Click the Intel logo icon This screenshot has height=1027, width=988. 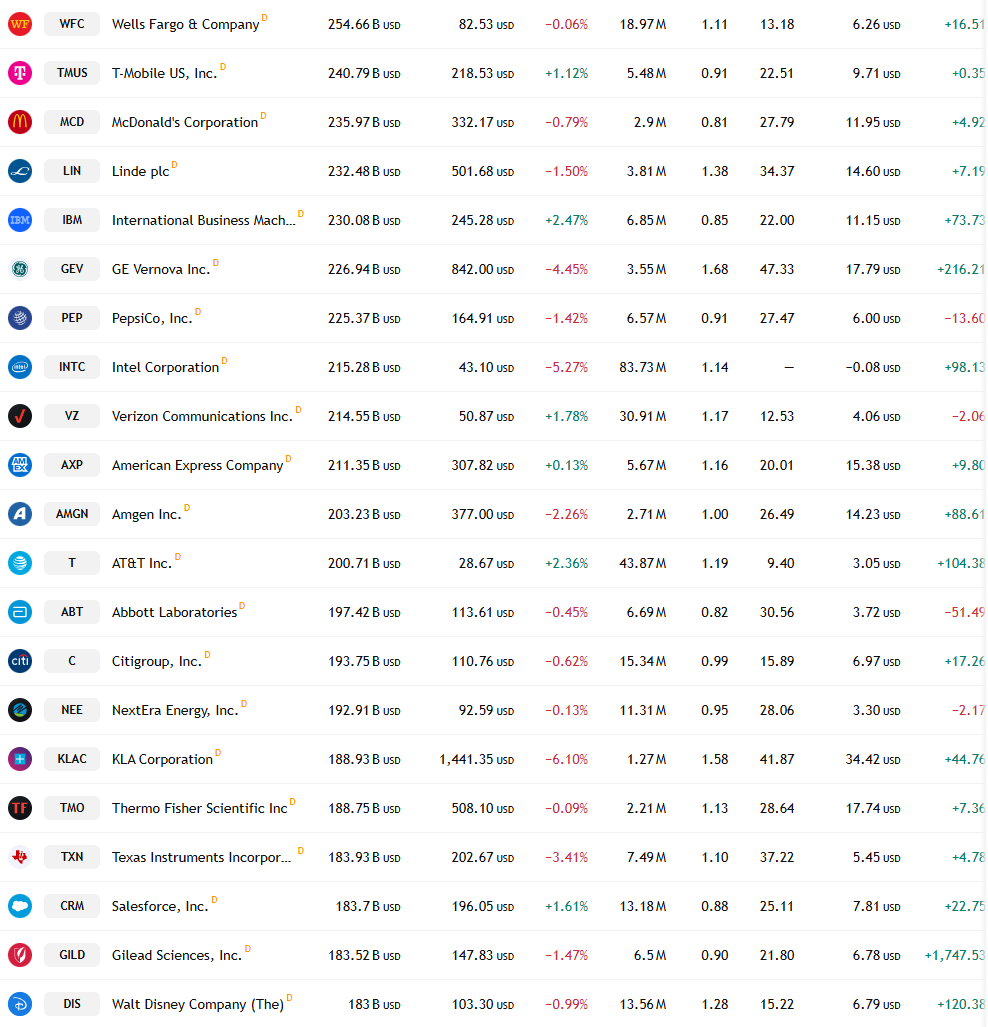[x=20, y=367]
